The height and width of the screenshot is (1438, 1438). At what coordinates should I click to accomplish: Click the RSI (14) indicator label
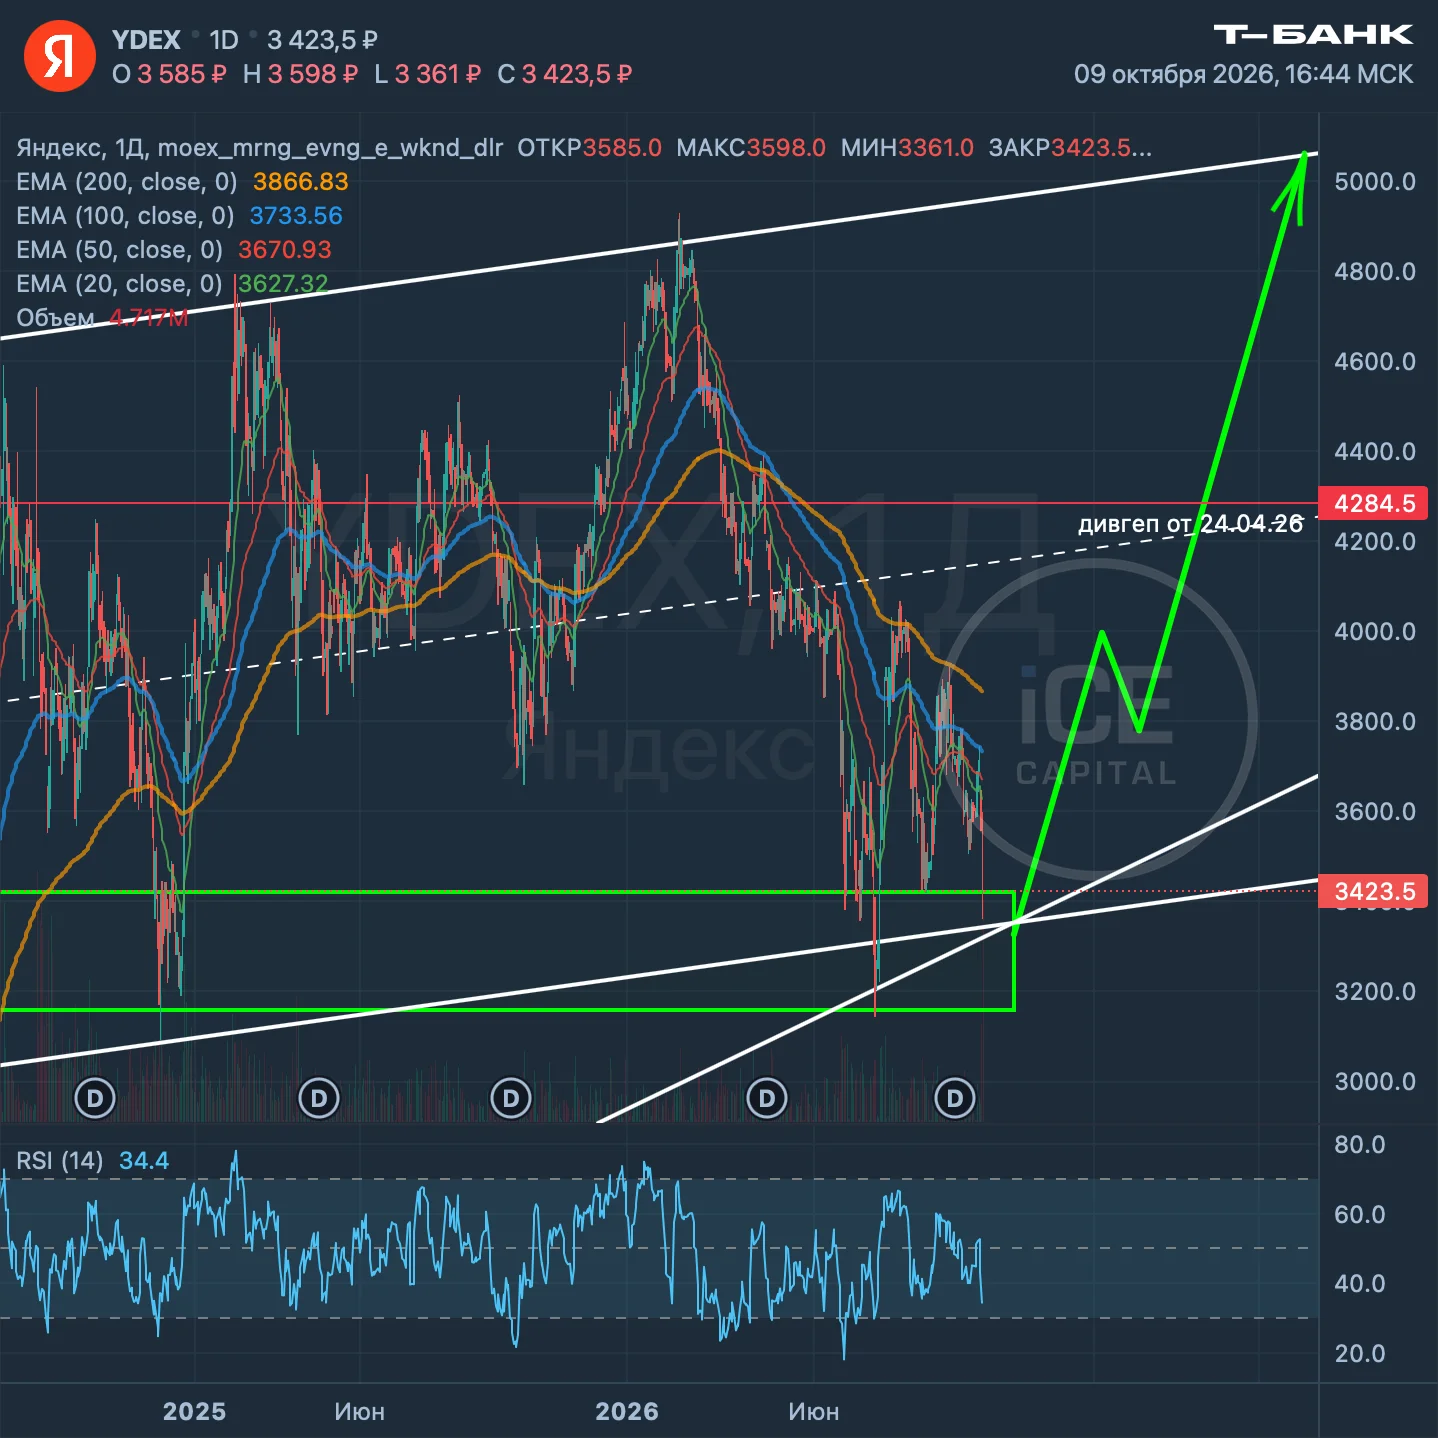60,1161
